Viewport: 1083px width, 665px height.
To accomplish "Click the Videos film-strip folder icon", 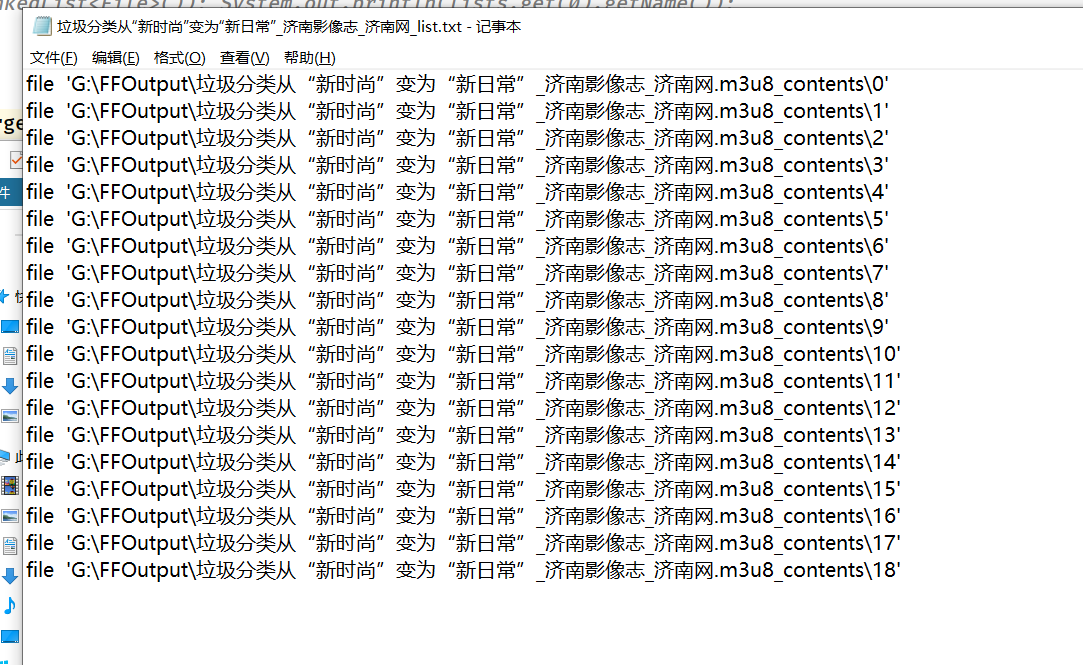I will (x=10, y=485).
